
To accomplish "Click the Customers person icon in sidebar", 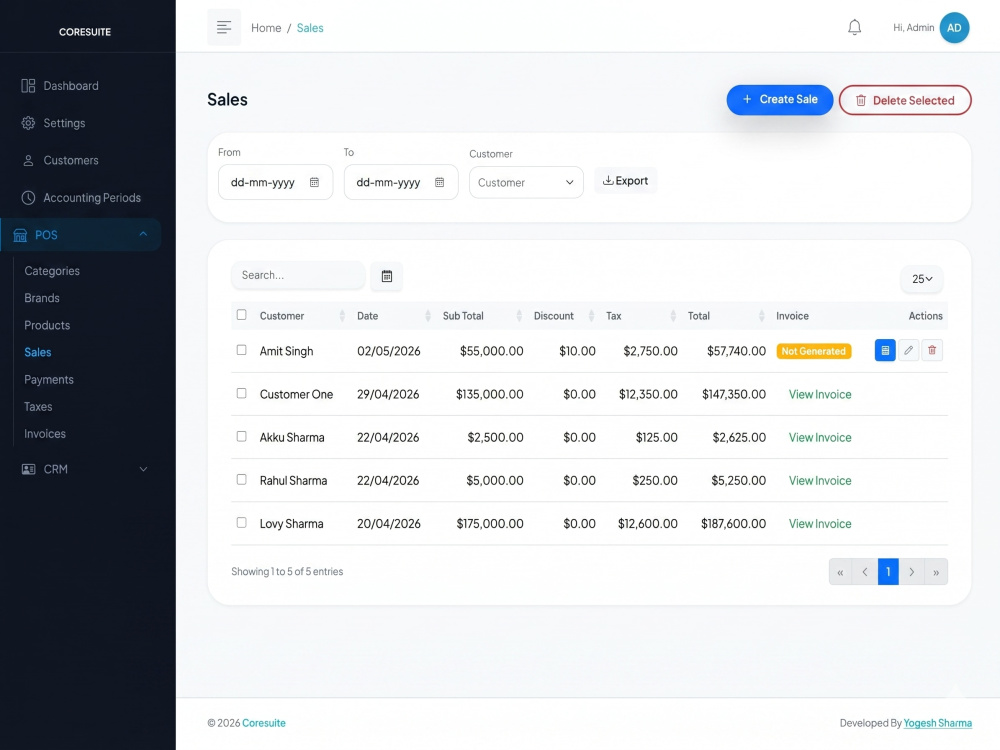I will pyautogui.click(x=28, y=160).
